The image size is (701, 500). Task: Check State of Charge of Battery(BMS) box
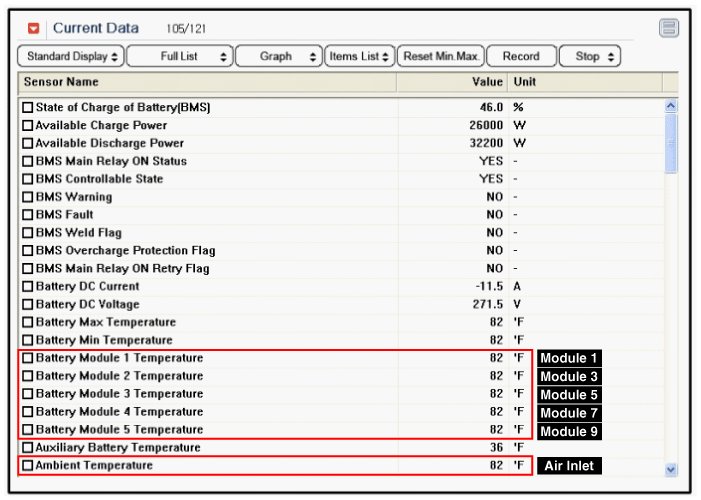pyautogui.click(x=28, y=107)
